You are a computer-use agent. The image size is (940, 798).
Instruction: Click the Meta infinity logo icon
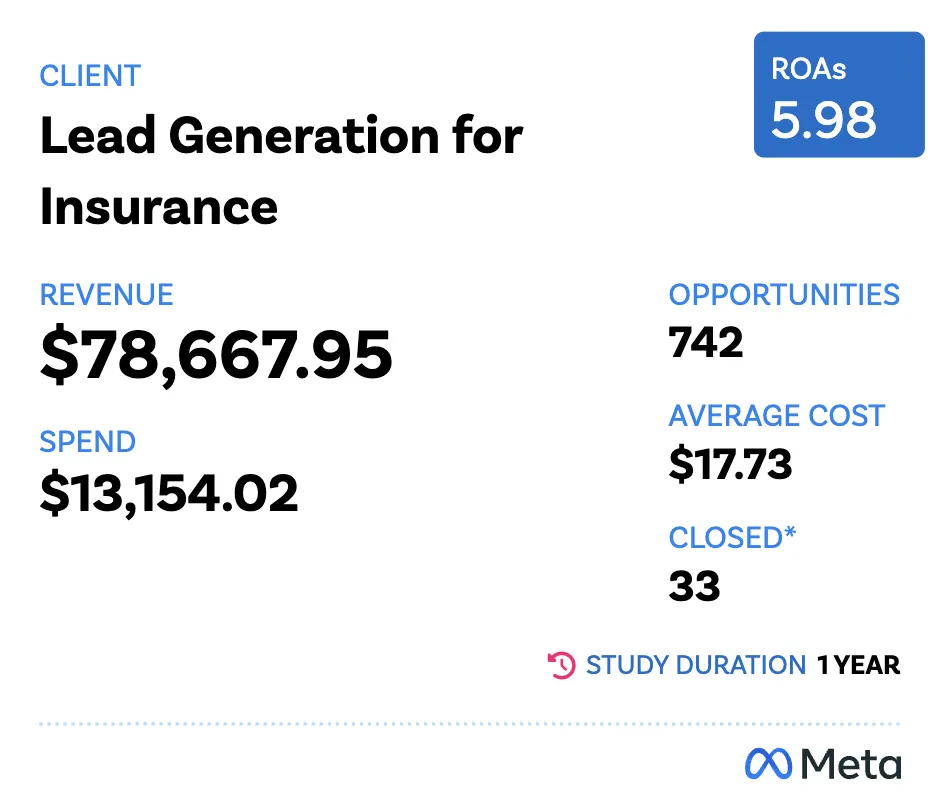point(768,764)
